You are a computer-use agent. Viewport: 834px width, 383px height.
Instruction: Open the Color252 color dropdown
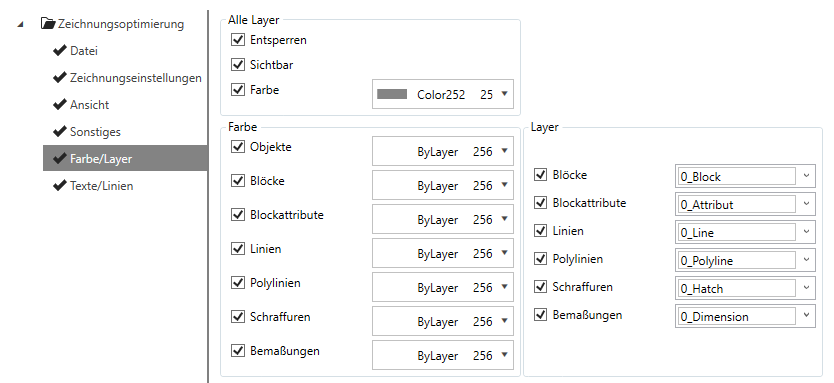pyautogui.click(x=443, y=95)
